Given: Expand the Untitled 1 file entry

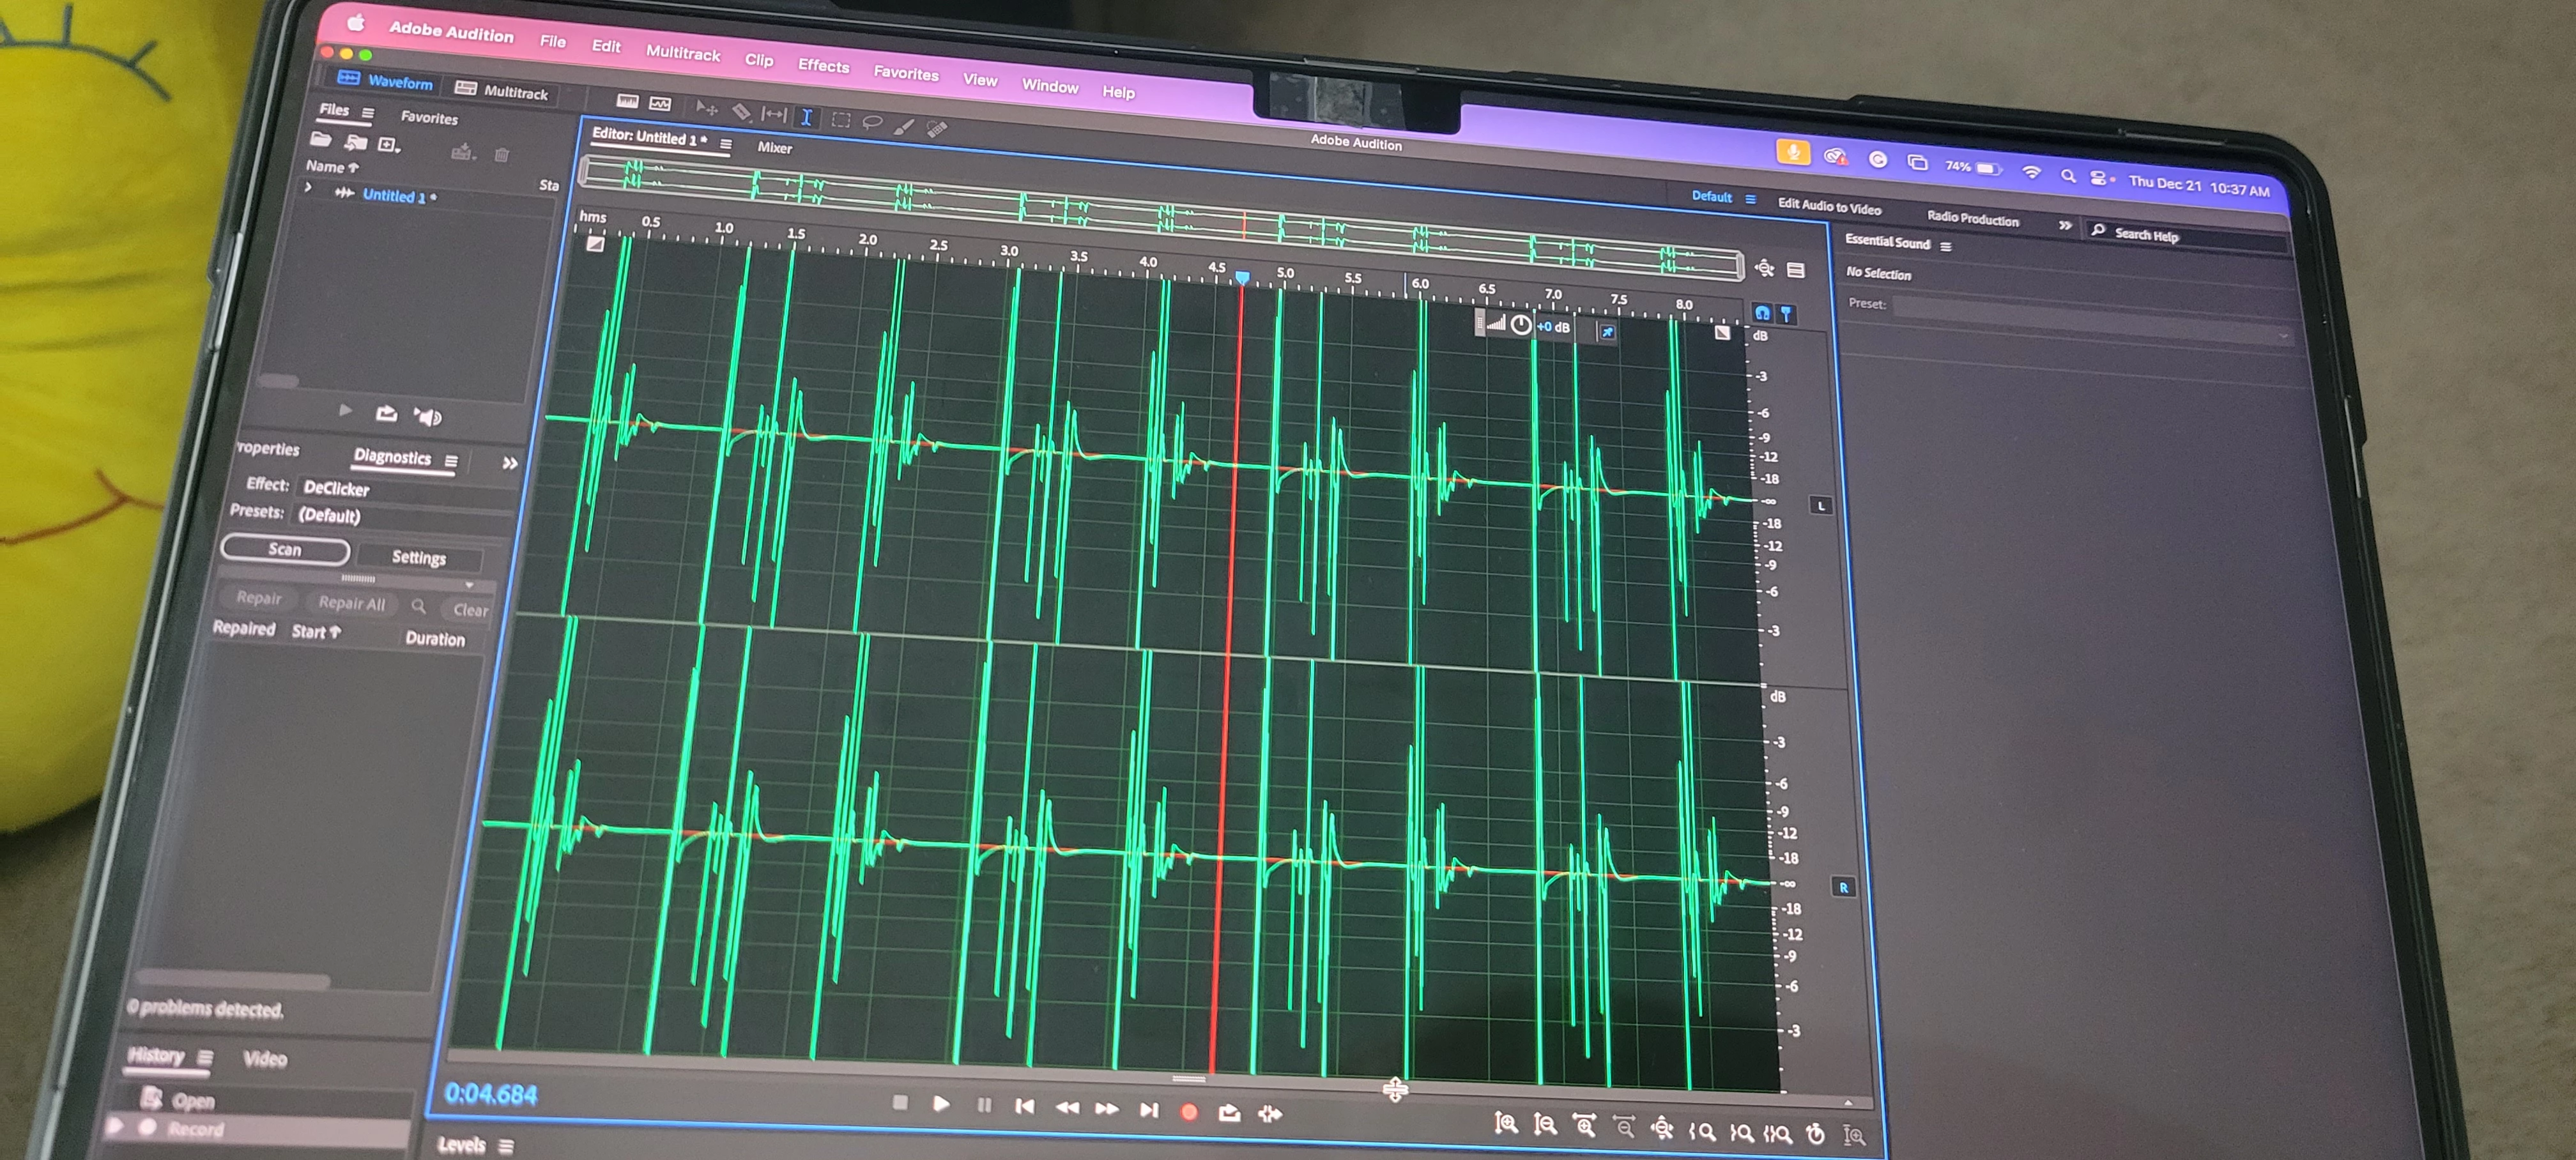Looking at the screenshot, I should pos(309,188).
